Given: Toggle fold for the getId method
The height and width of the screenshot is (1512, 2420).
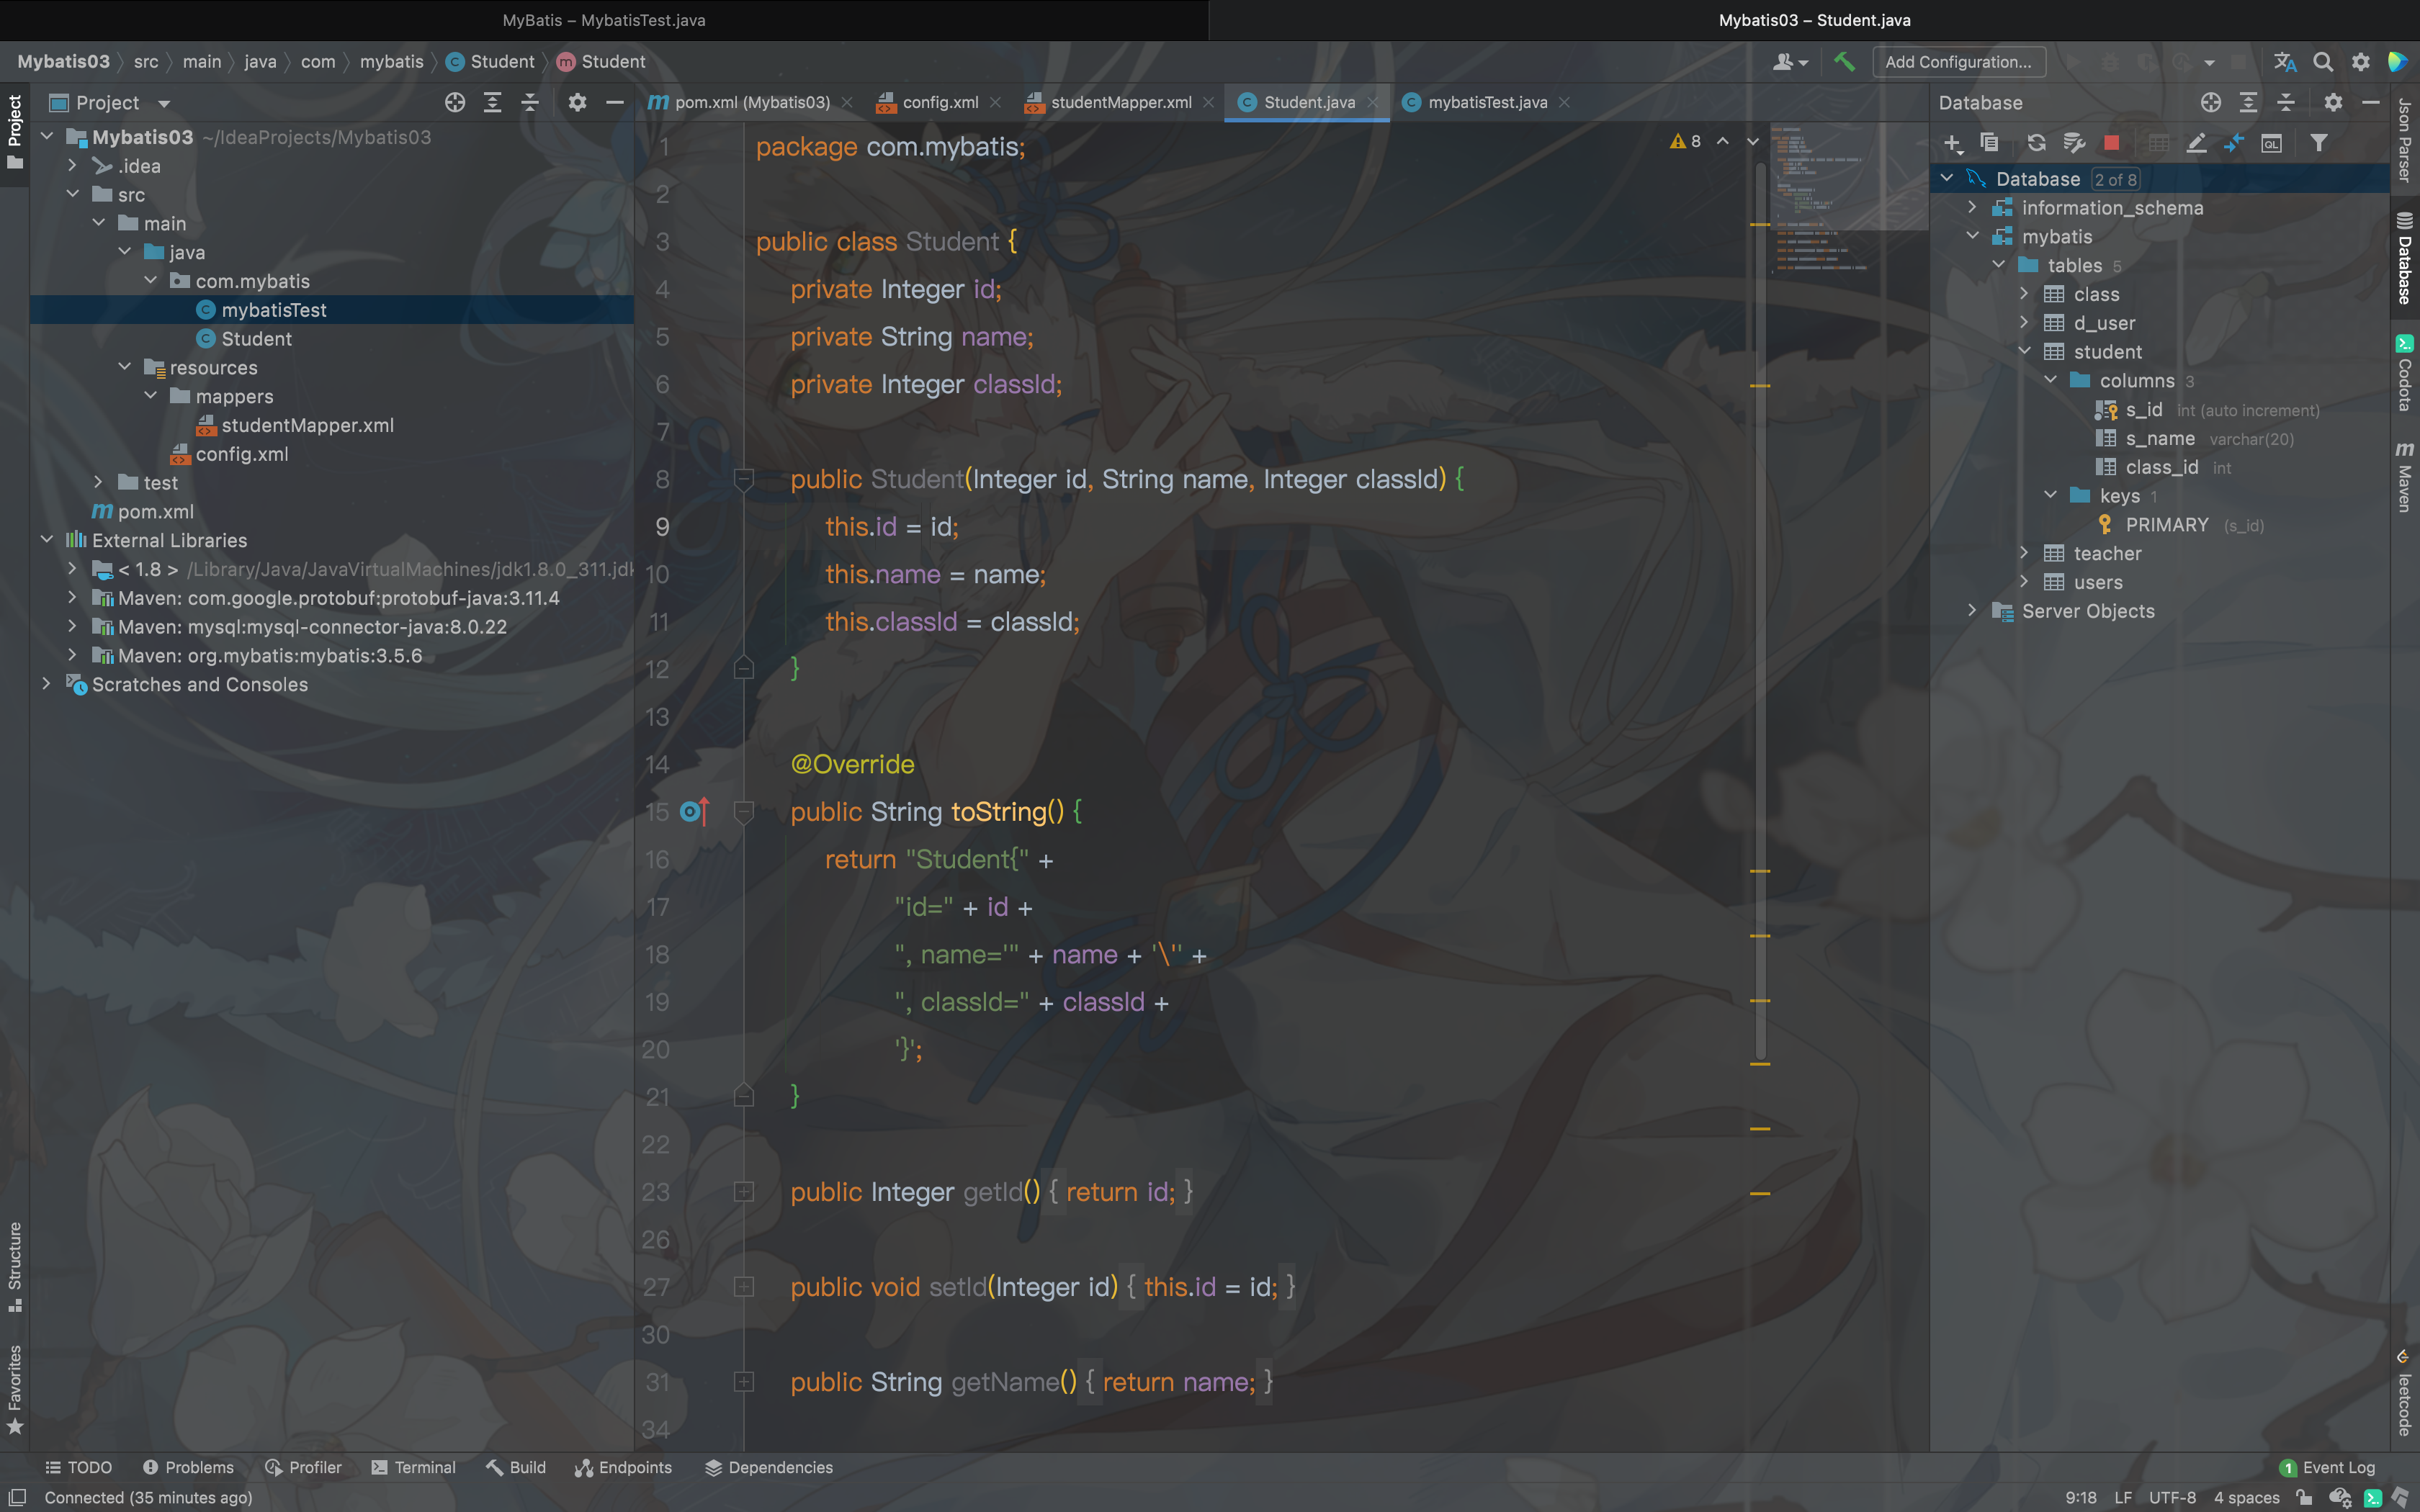Looking at the screenshot, I should pyautogui.click(x=744, y=1192).
